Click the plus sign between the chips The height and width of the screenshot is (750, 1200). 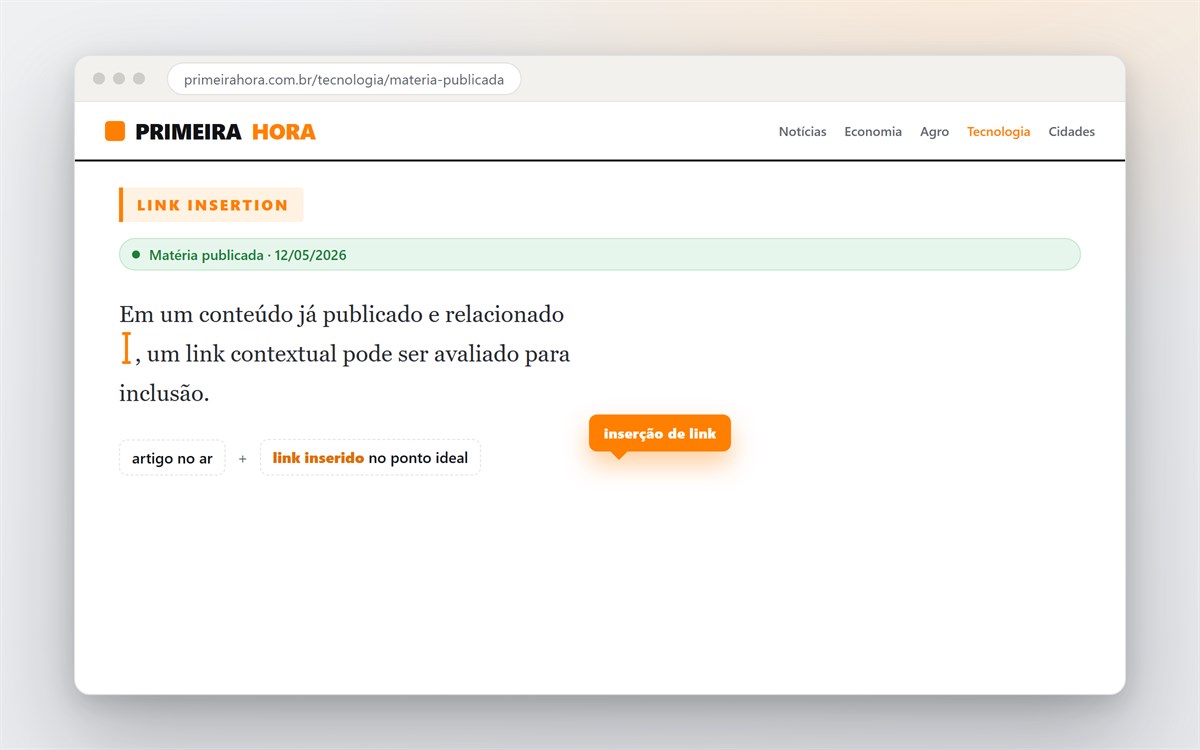(x=242, y=459)
